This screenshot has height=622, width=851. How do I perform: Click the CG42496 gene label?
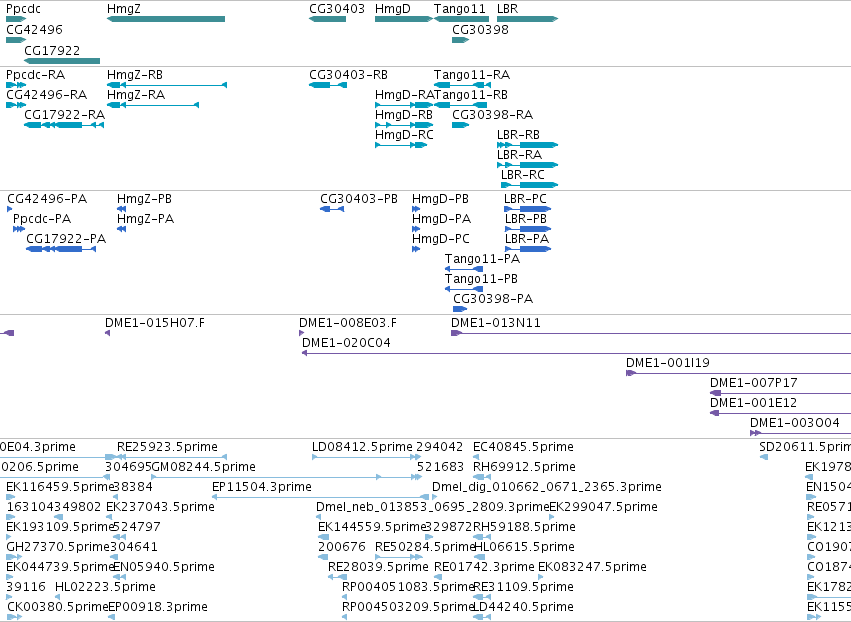point(34,29)
